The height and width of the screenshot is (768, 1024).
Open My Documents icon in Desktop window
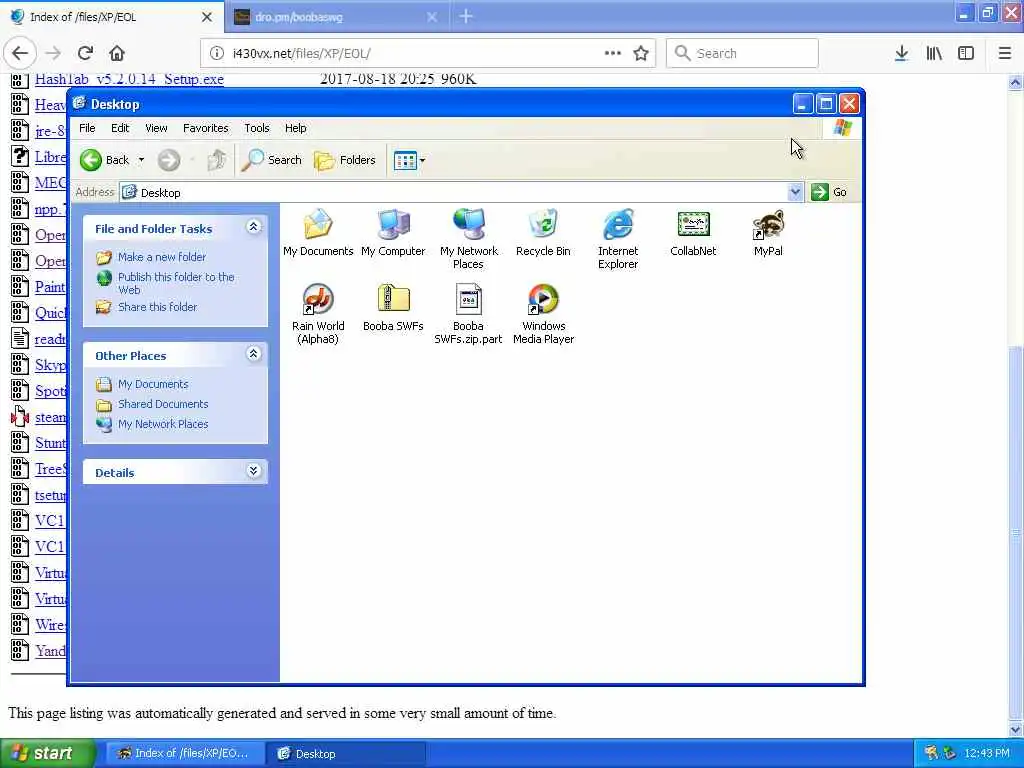[x=318, y=233]
